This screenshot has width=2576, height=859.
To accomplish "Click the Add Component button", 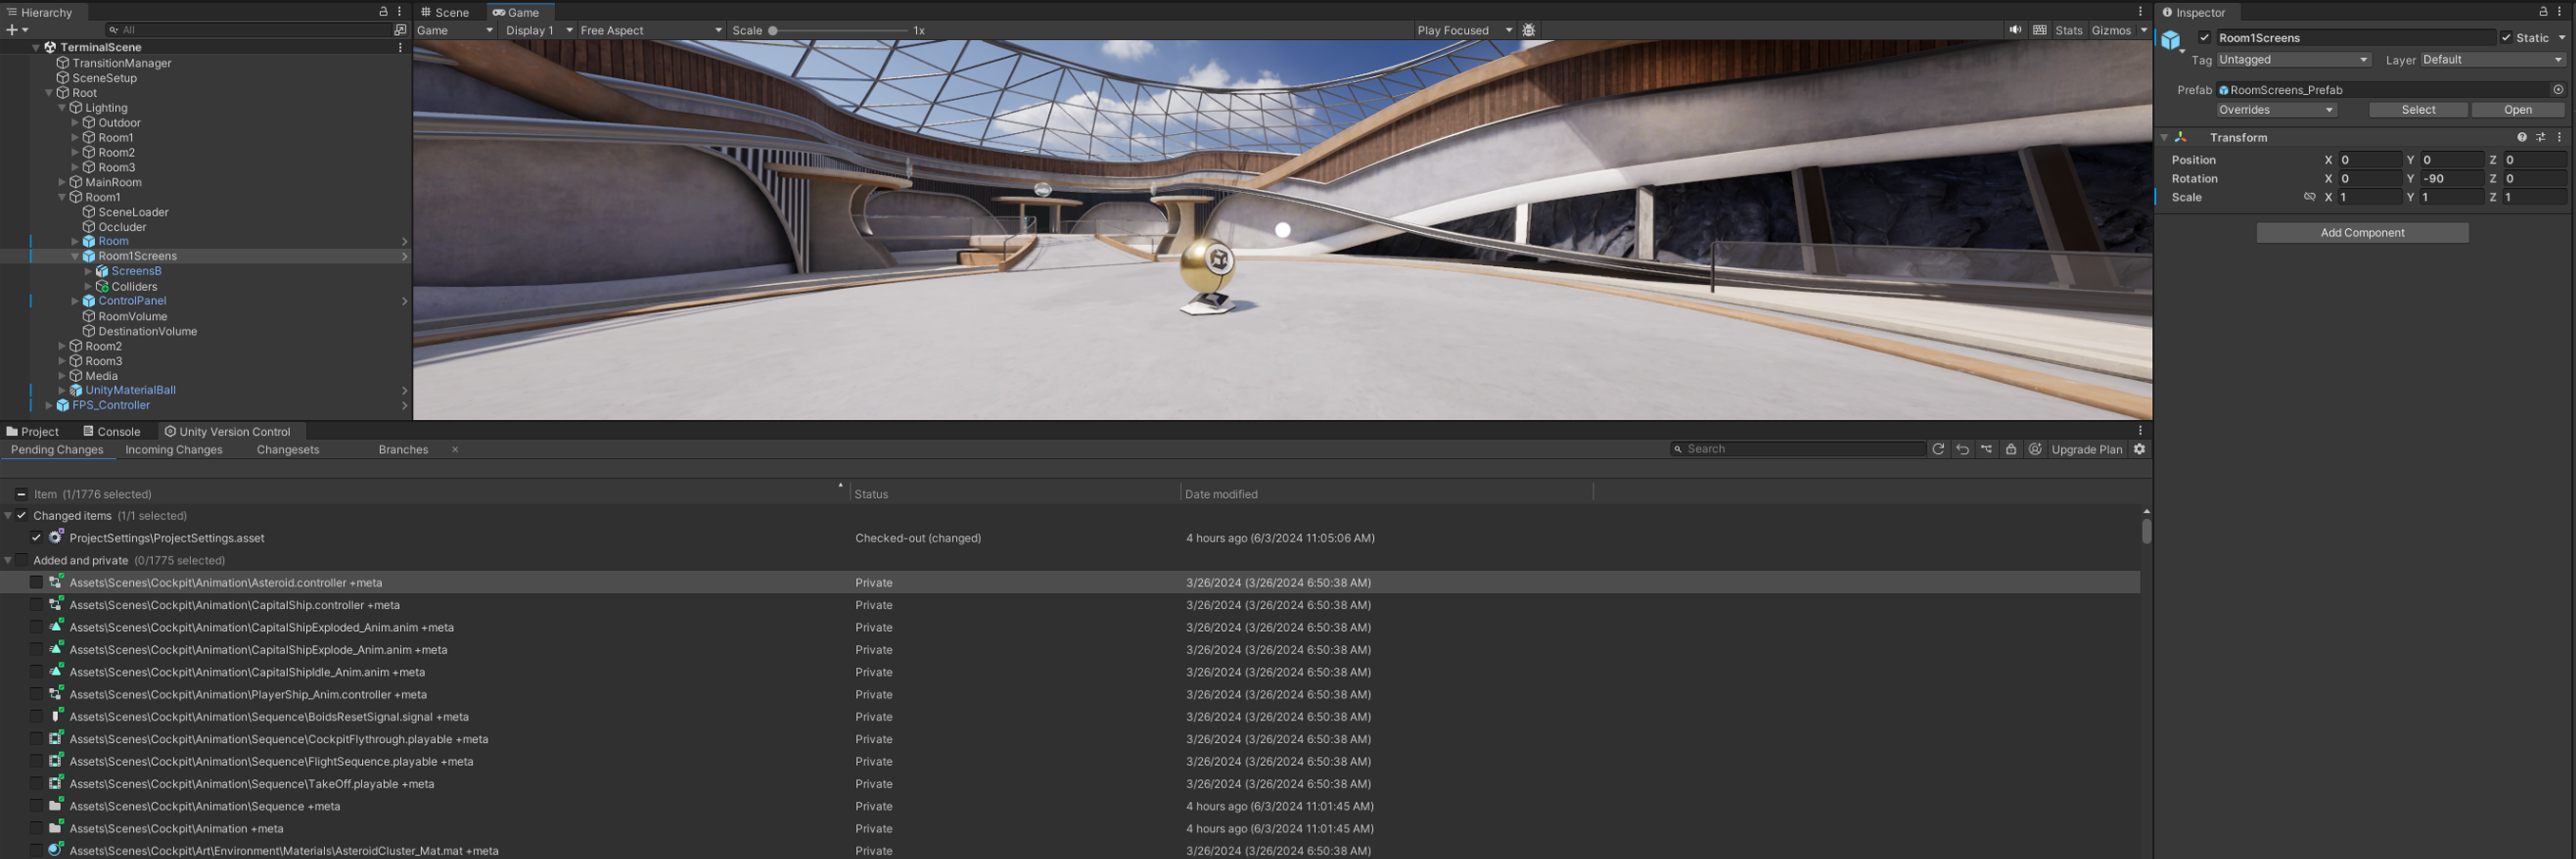I will (2362, 232).
